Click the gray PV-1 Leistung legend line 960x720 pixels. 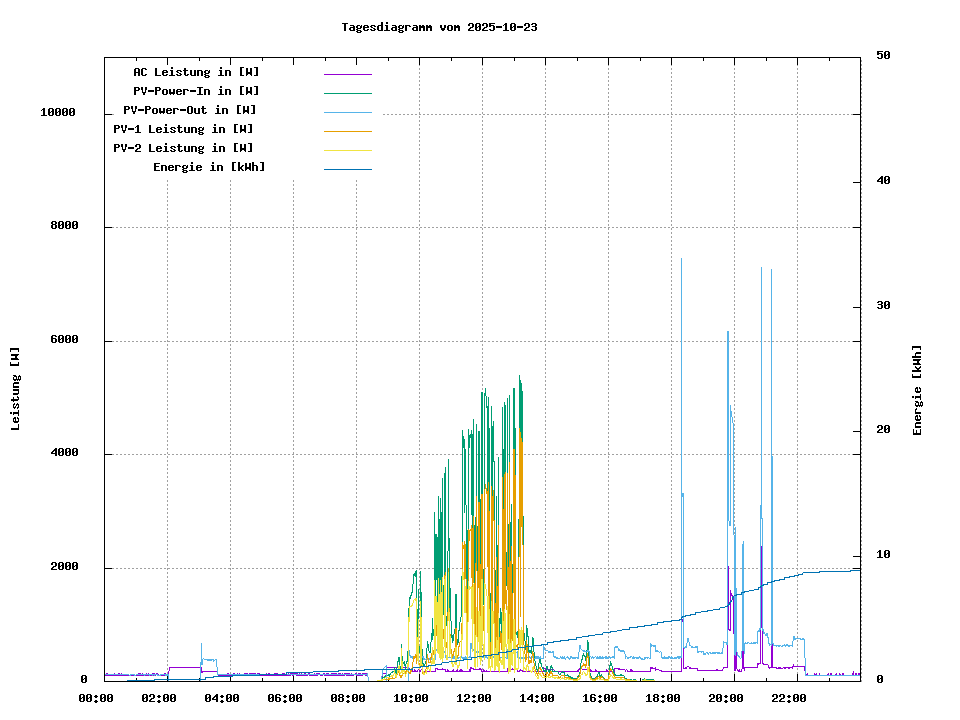coord(347,131)
